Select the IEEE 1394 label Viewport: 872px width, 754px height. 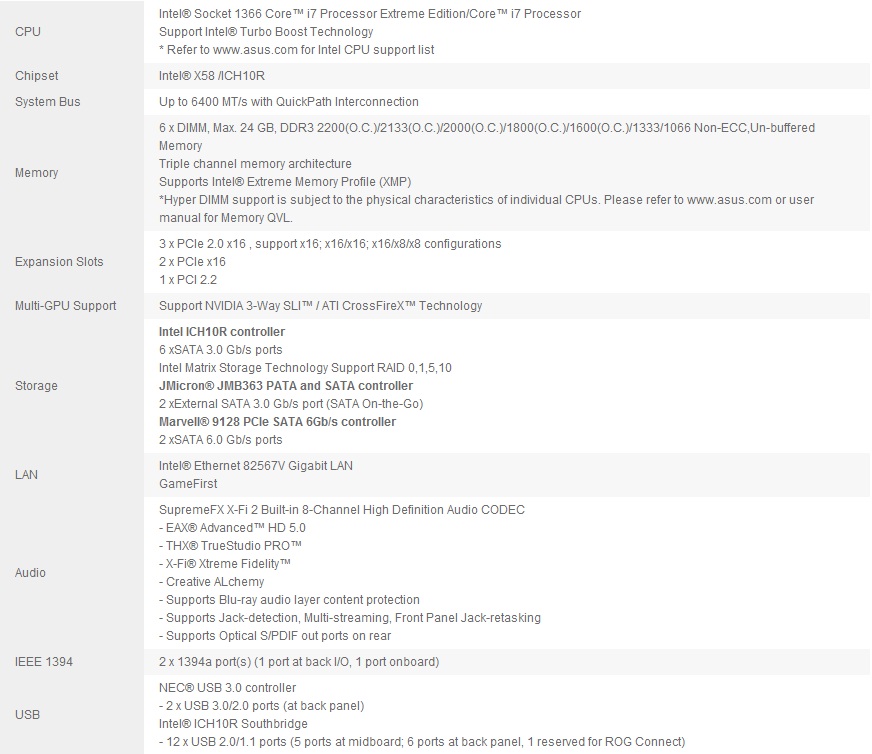click(x=44, y=662)
